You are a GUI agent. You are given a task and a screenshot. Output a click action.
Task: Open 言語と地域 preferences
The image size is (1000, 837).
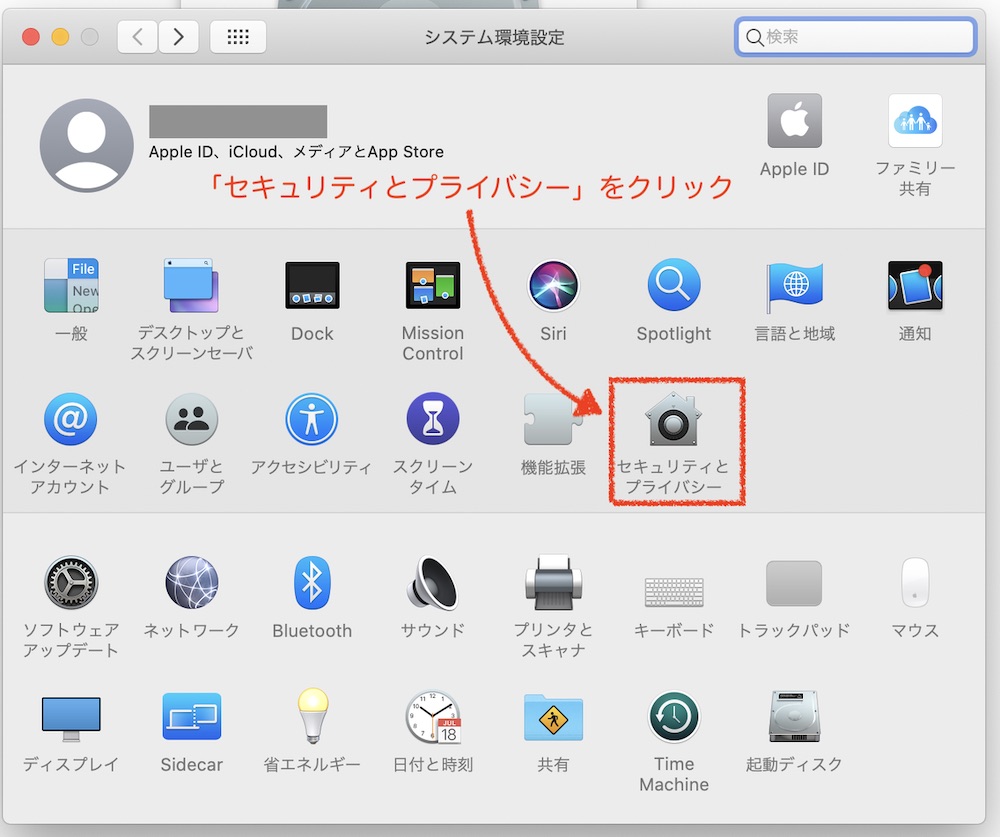(794, 286)
